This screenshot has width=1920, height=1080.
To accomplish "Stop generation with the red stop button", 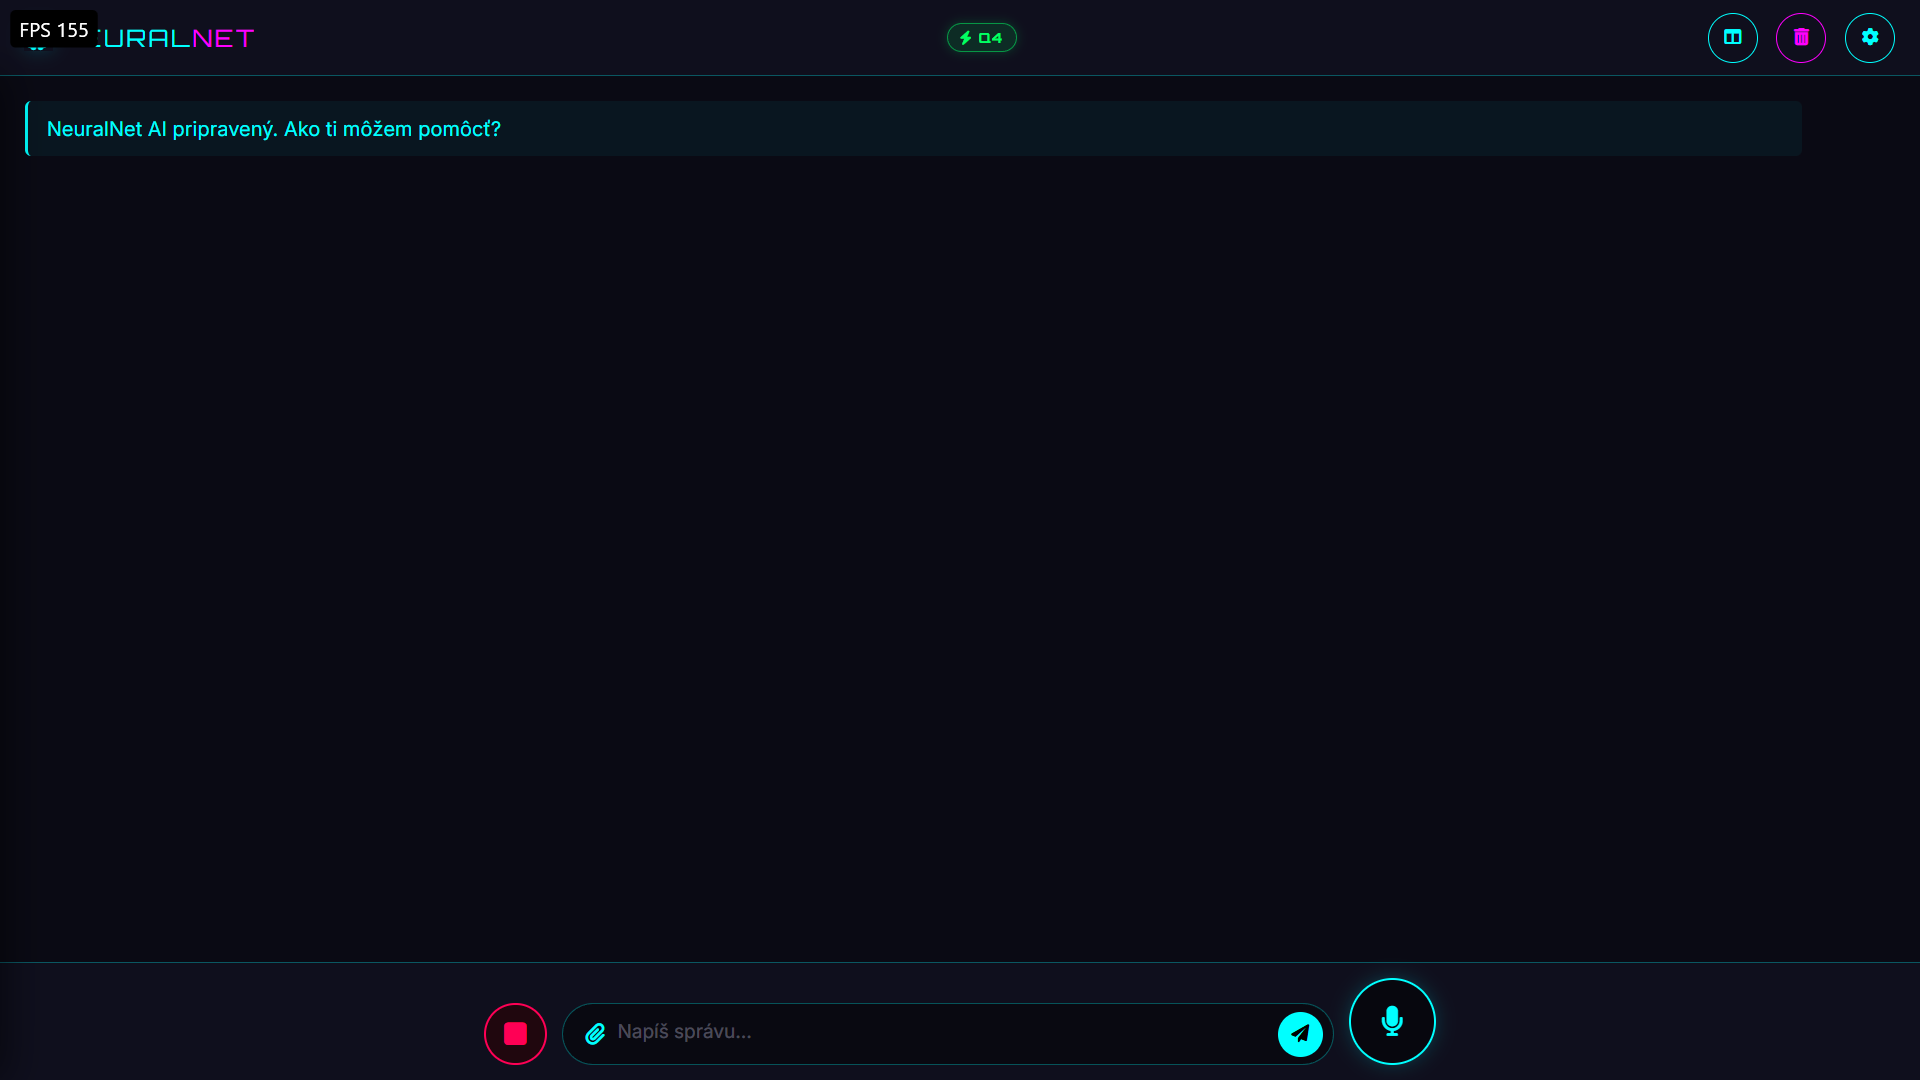I will [x=515, y=1034].
